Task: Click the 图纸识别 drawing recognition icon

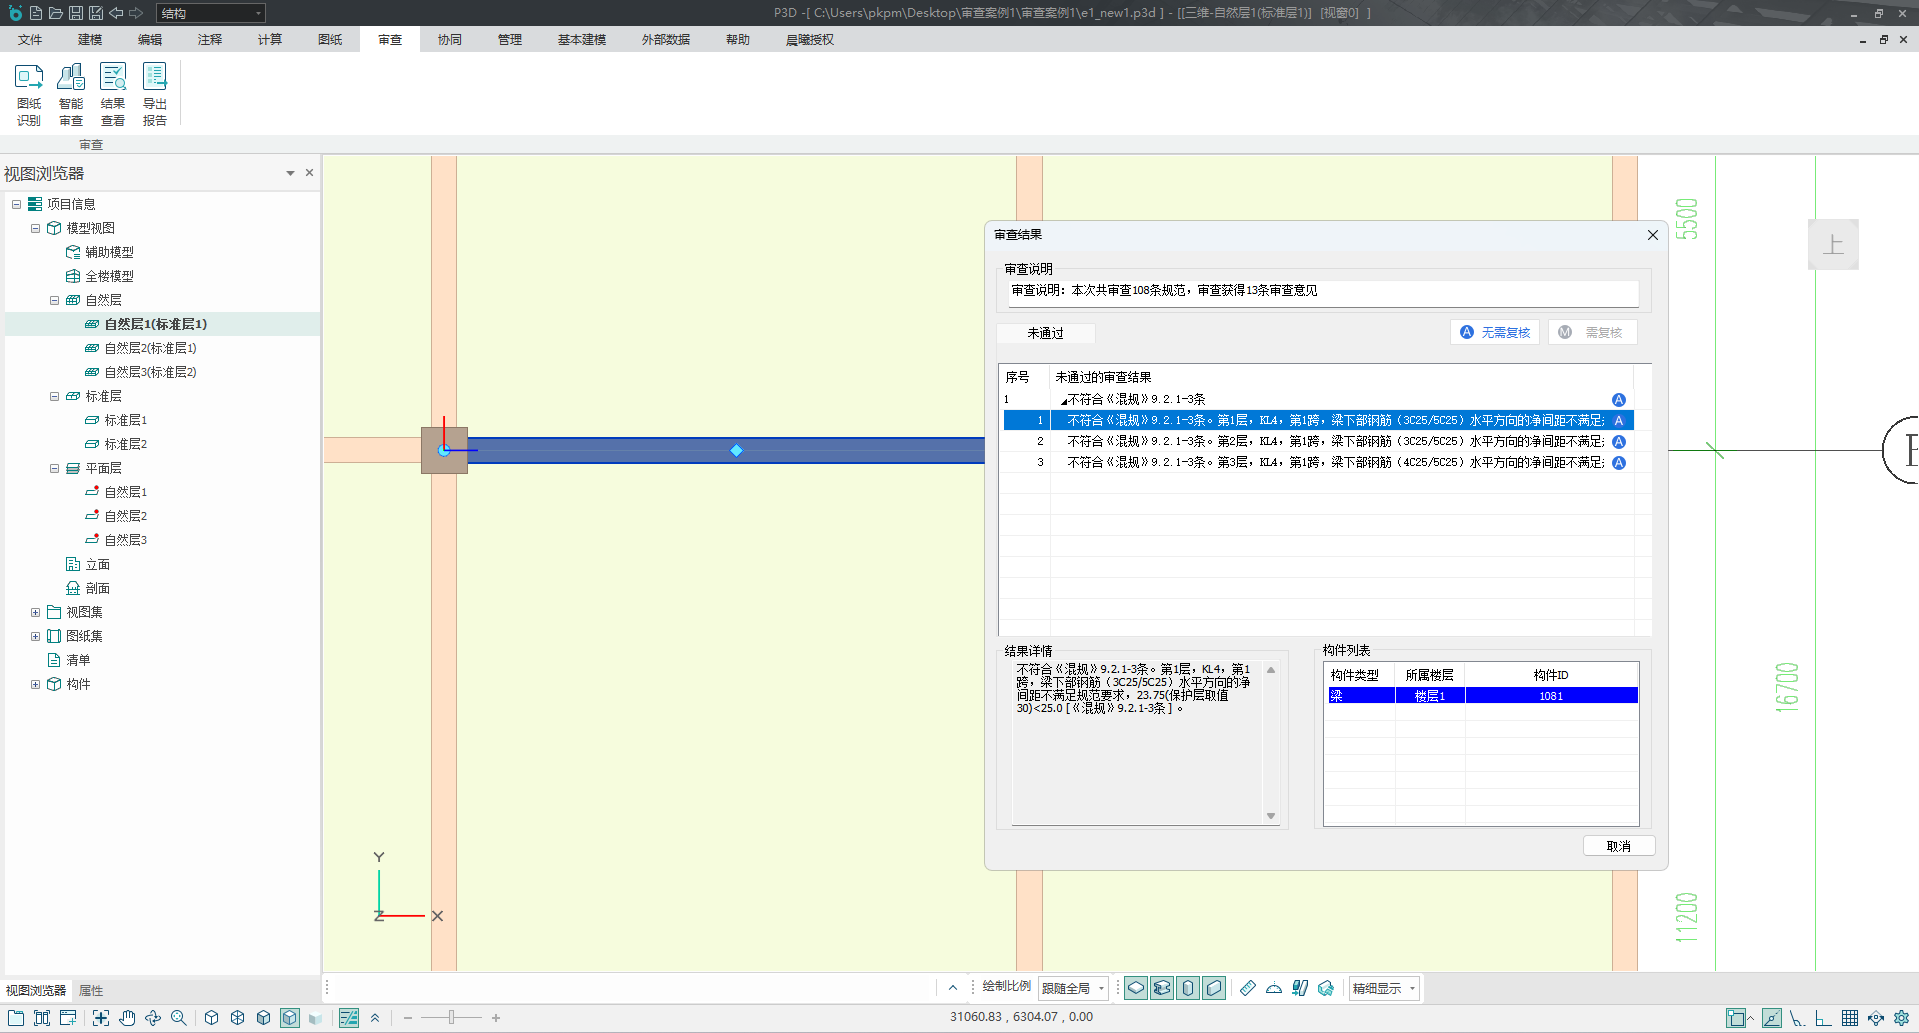Action: (x=29, y=94)
